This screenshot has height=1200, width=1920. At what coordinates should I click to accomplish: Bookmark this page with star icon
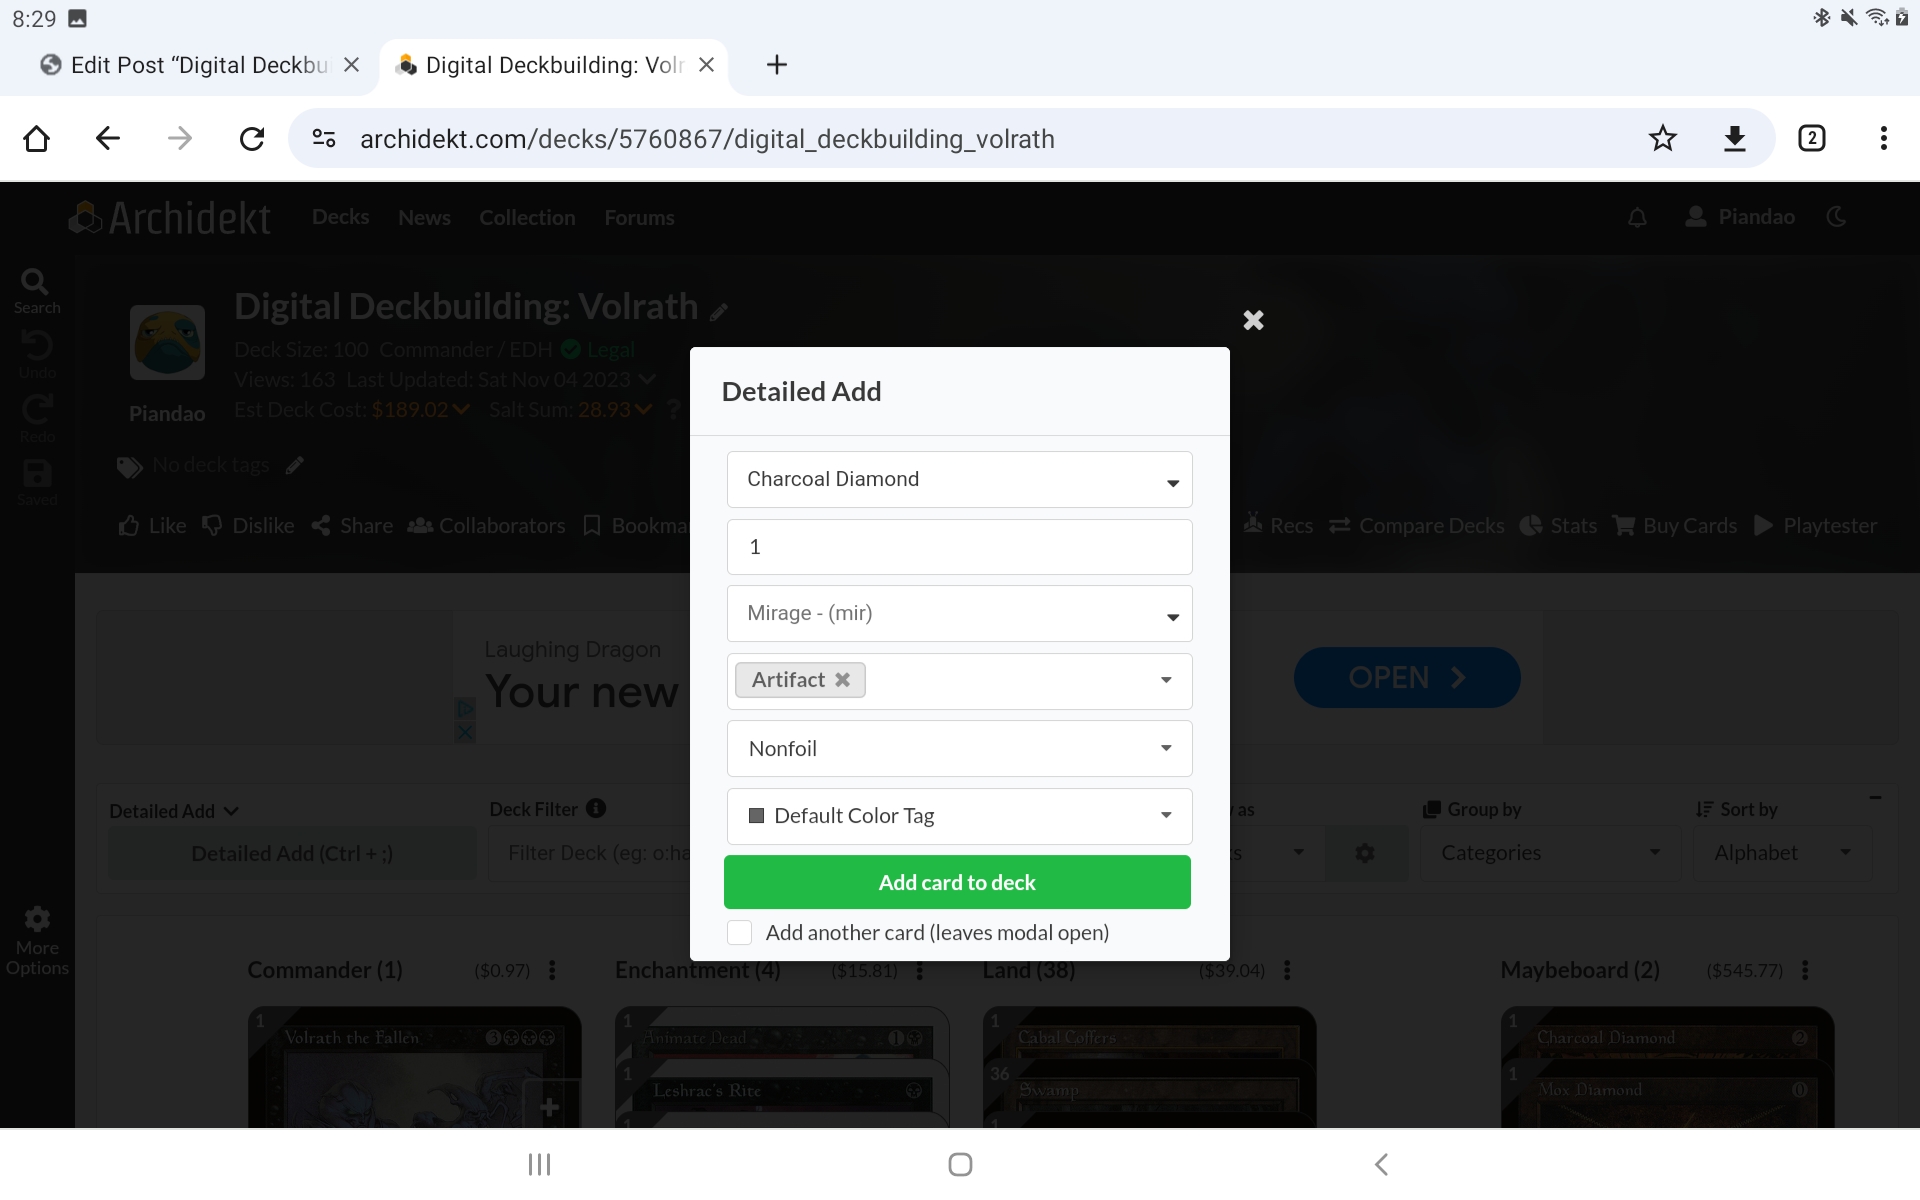pyautogui.click(x=1662, y=138)
